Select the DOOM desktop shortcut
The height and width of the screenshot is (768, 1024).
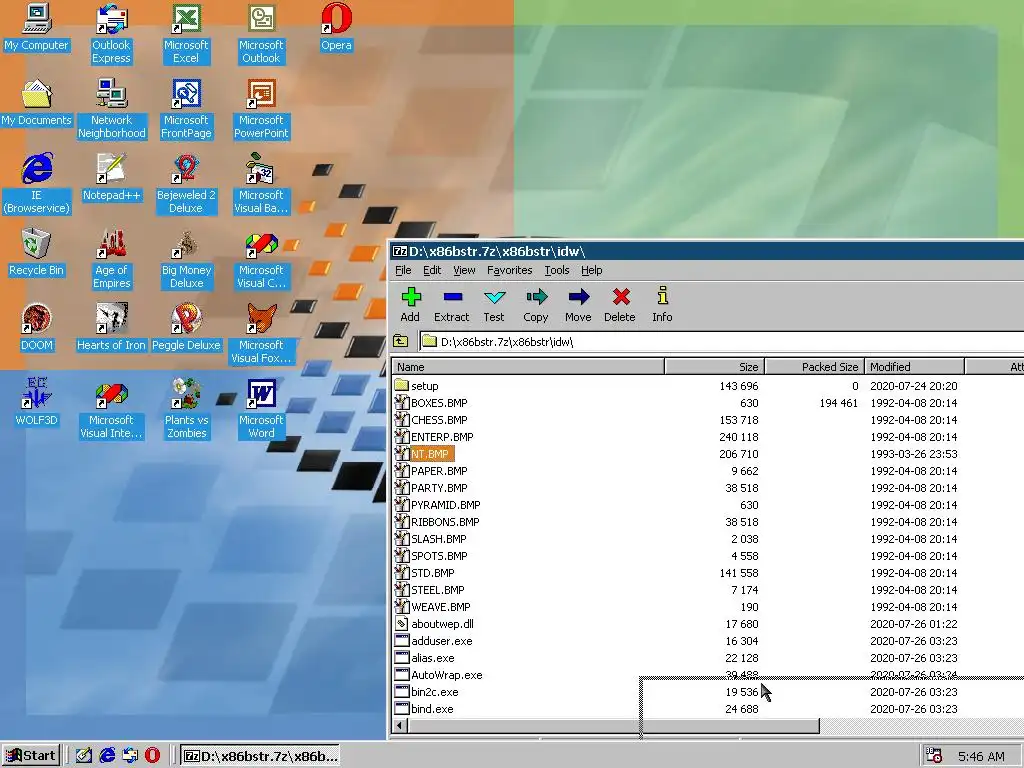37,327
